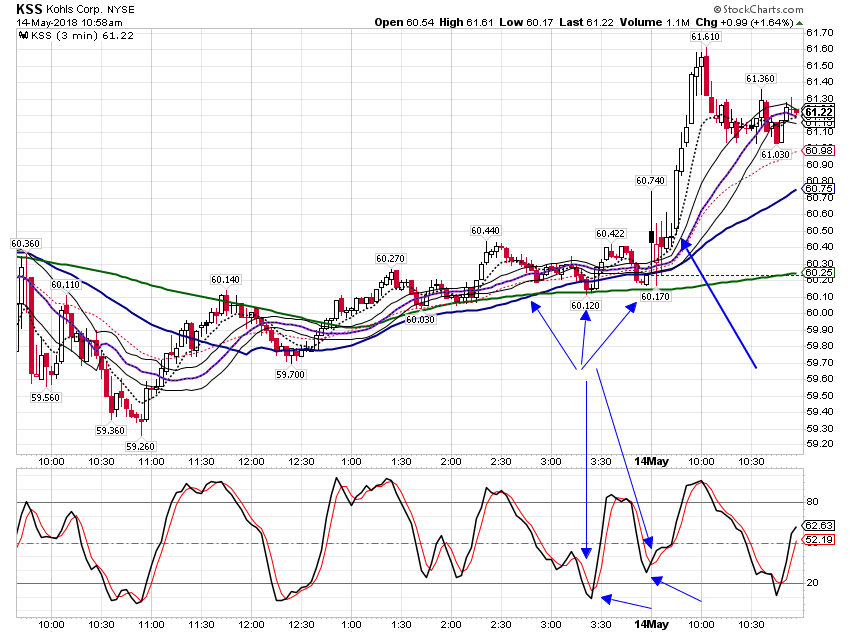
Task: Select the KSS ticker symbol in the title
Action: coord(29,9)
